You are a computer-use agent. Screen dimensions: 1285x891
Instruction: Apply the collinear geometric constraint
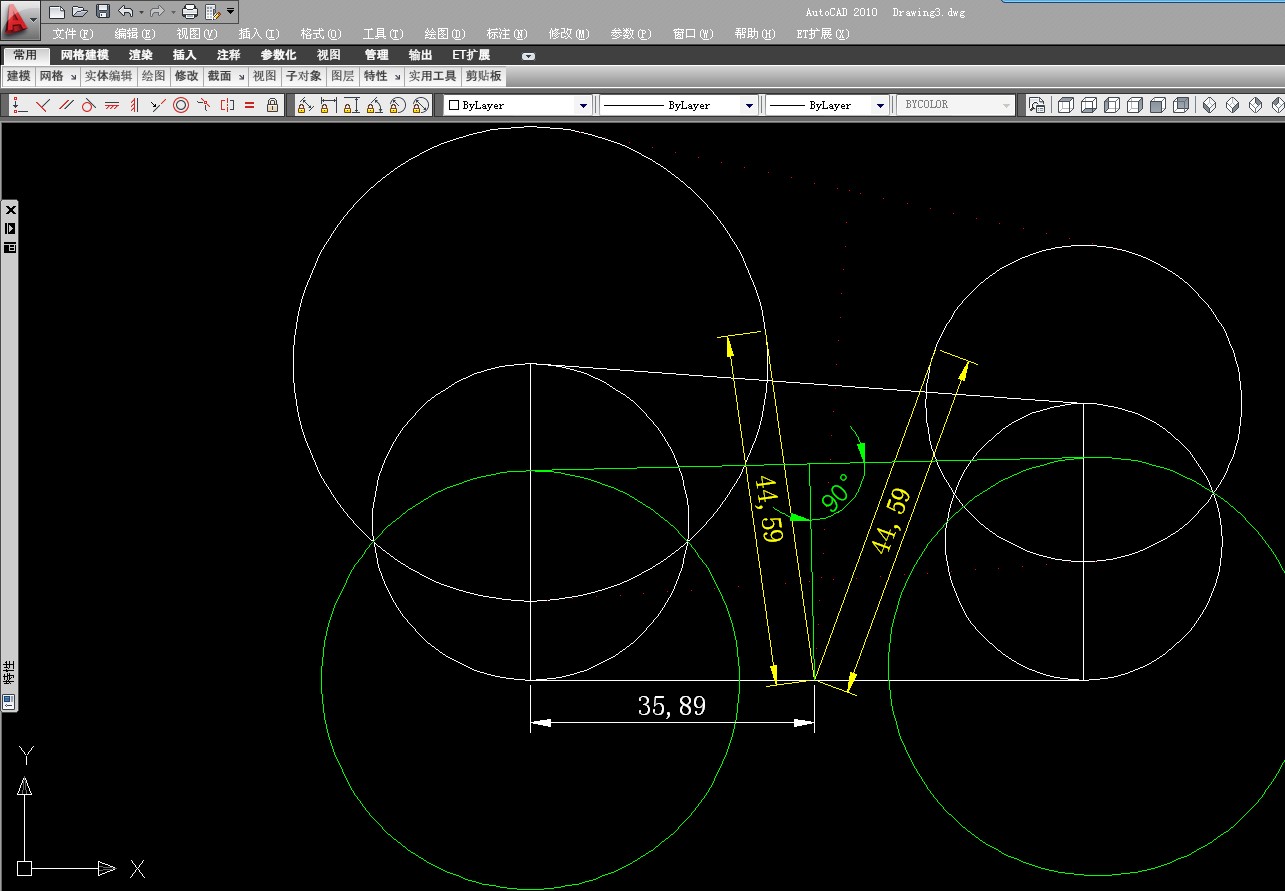(x=158, y=105)
